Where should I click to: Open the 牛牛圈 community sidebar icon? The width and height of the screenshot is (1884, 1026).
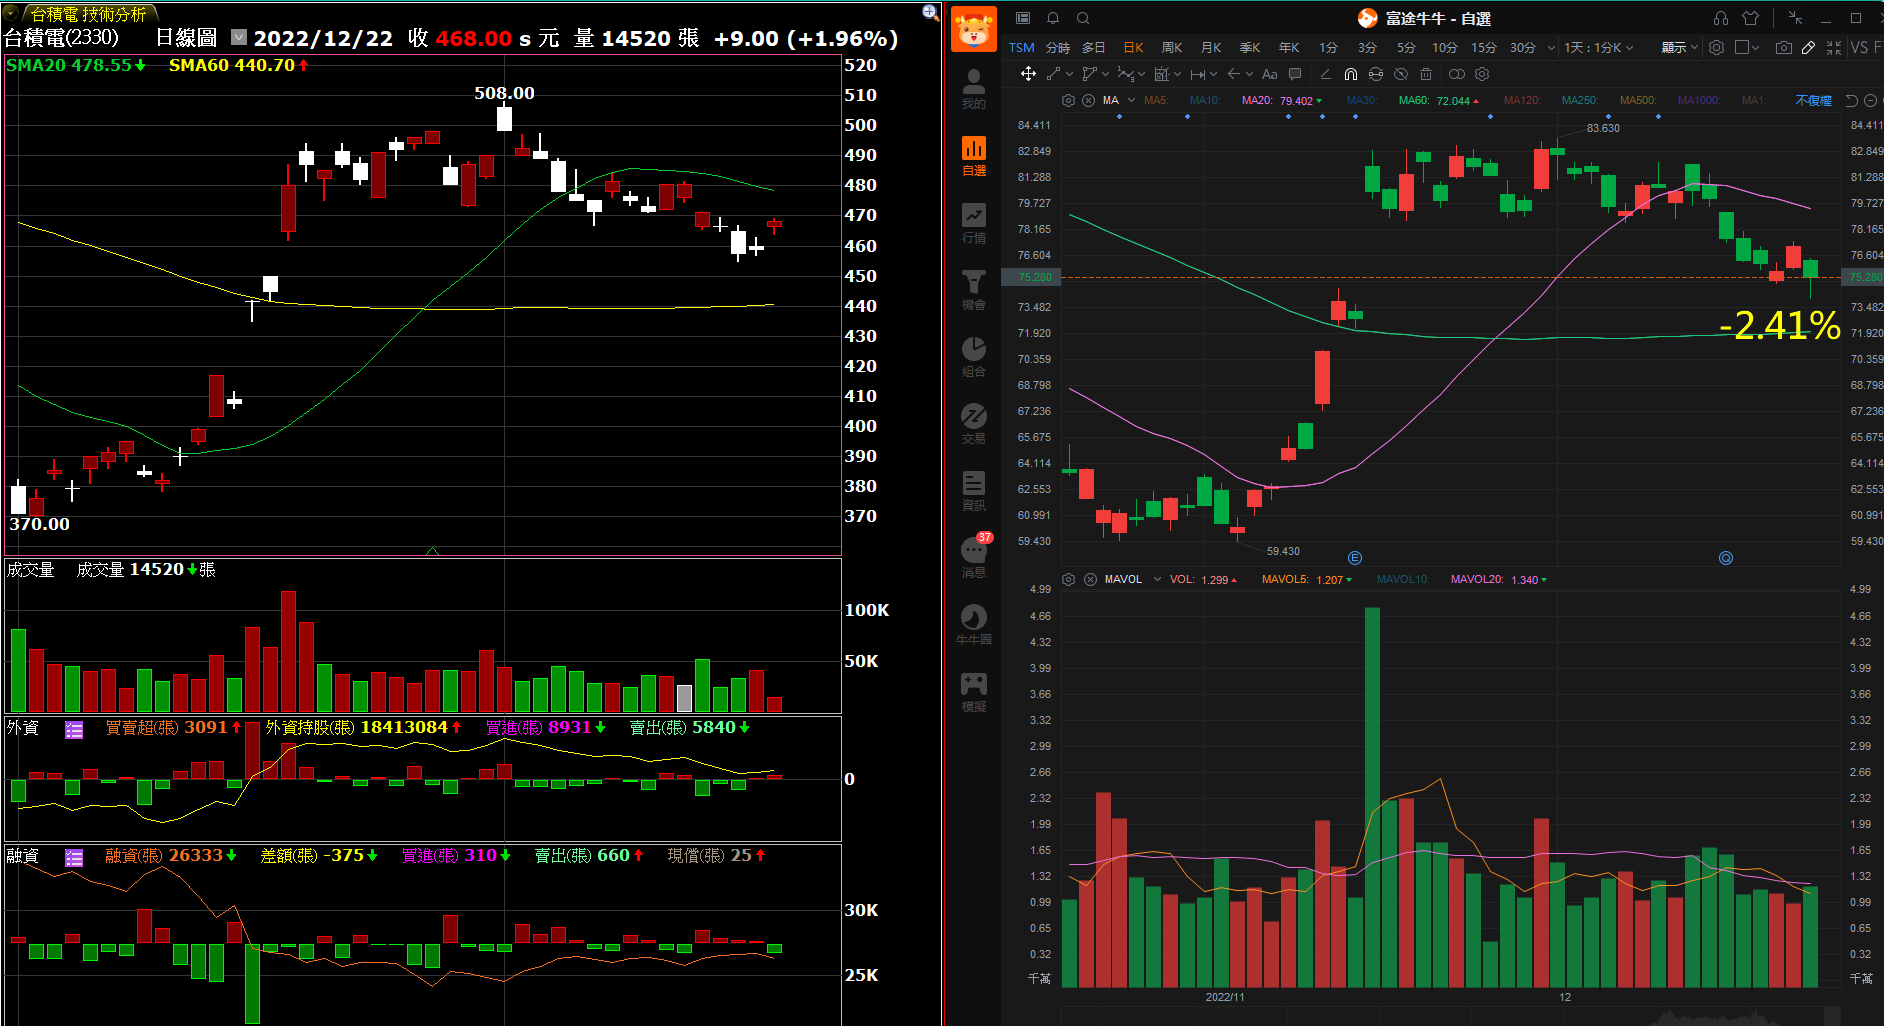pyautogui.click(x=973, y=625)
